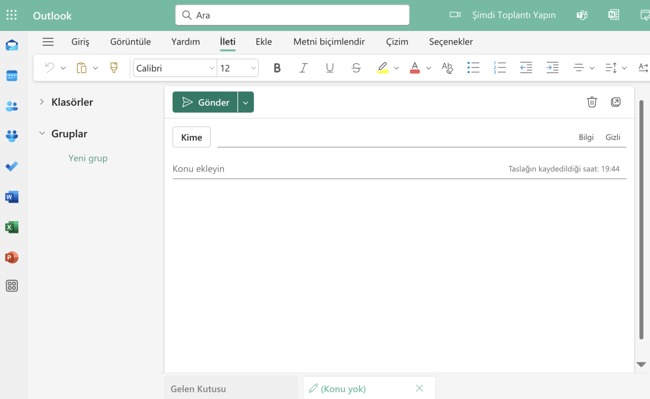Screen dimensions: 650x399
Task: Show the Bilgi (Cc) field
Action: 586,137
